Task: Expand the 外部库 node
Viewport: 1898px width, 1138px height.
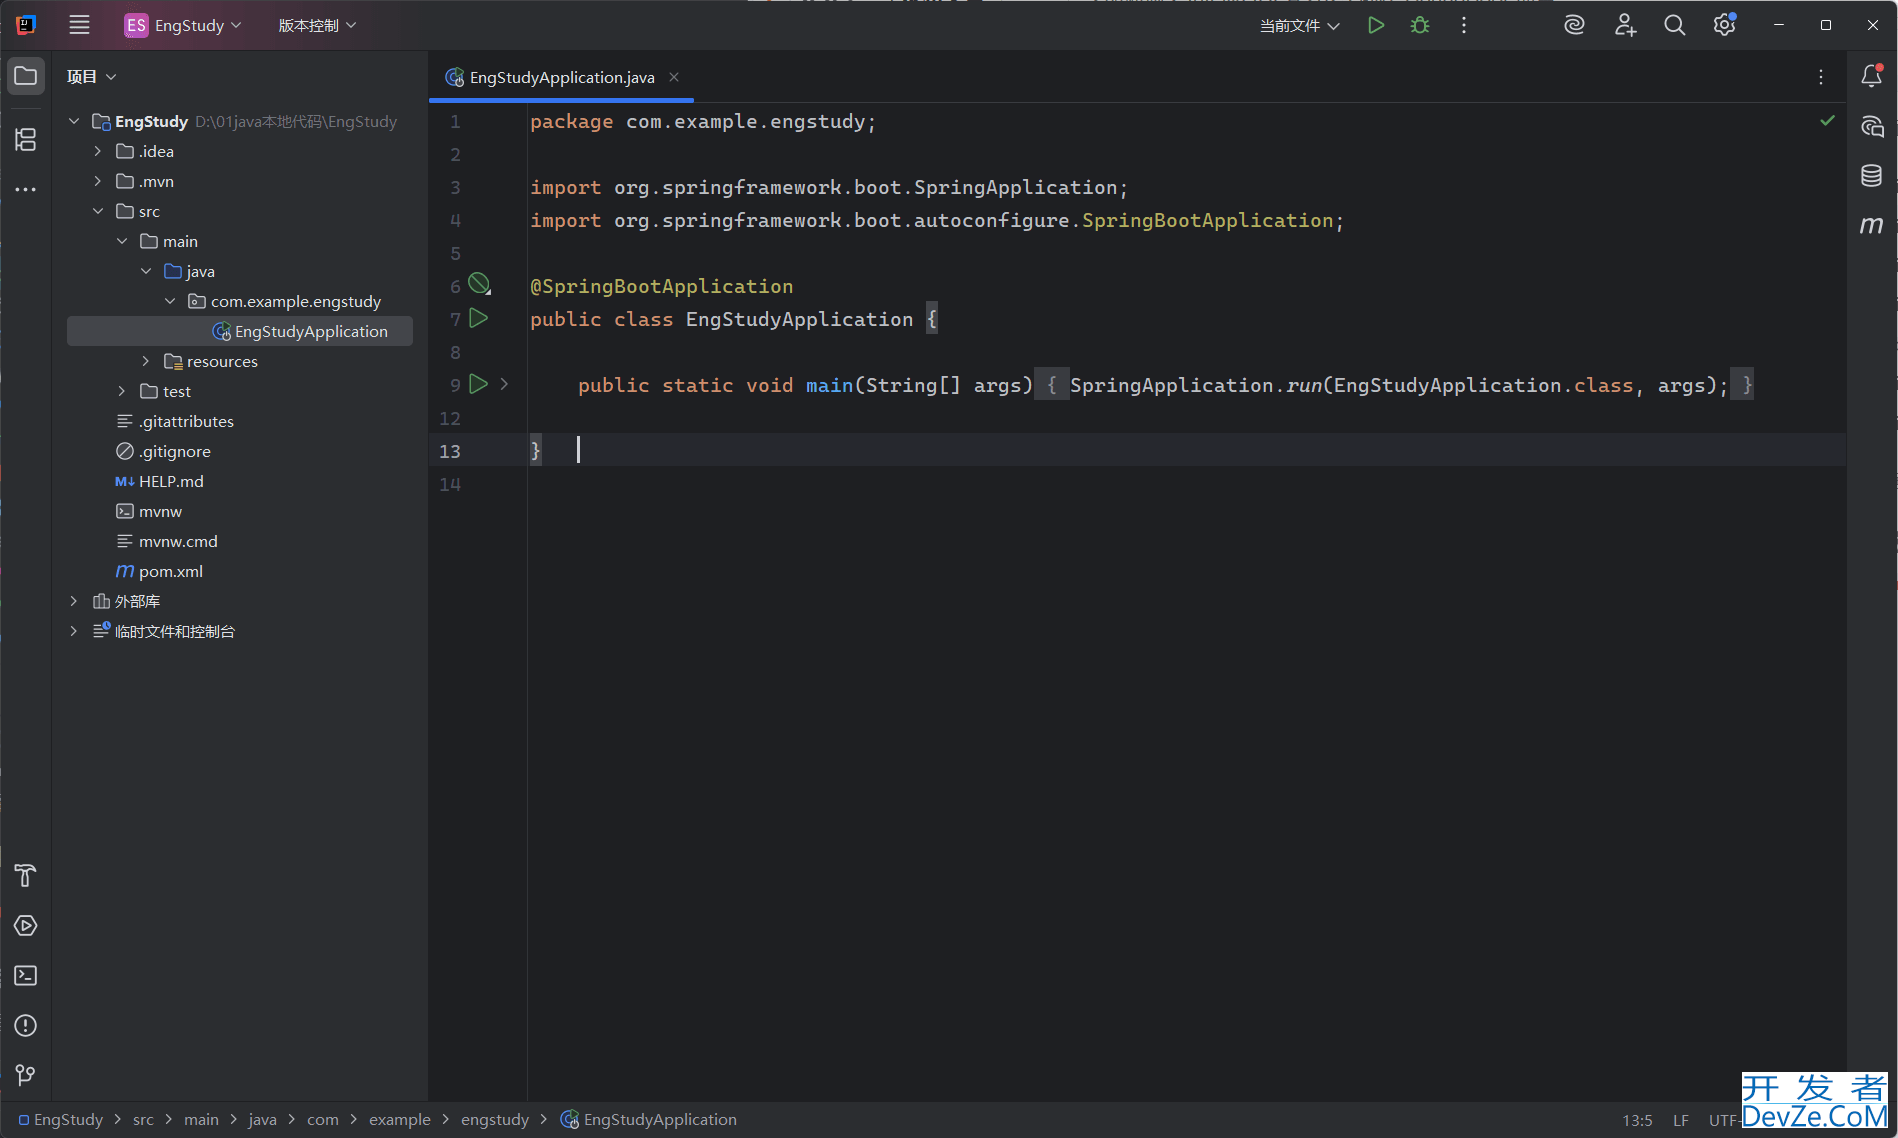Action: click(74, 601)
